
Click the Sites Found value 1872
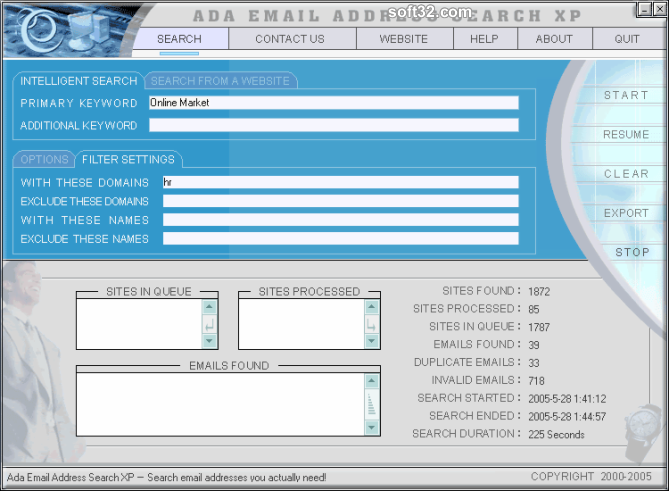pyautogui.click(x=539, y=292)
